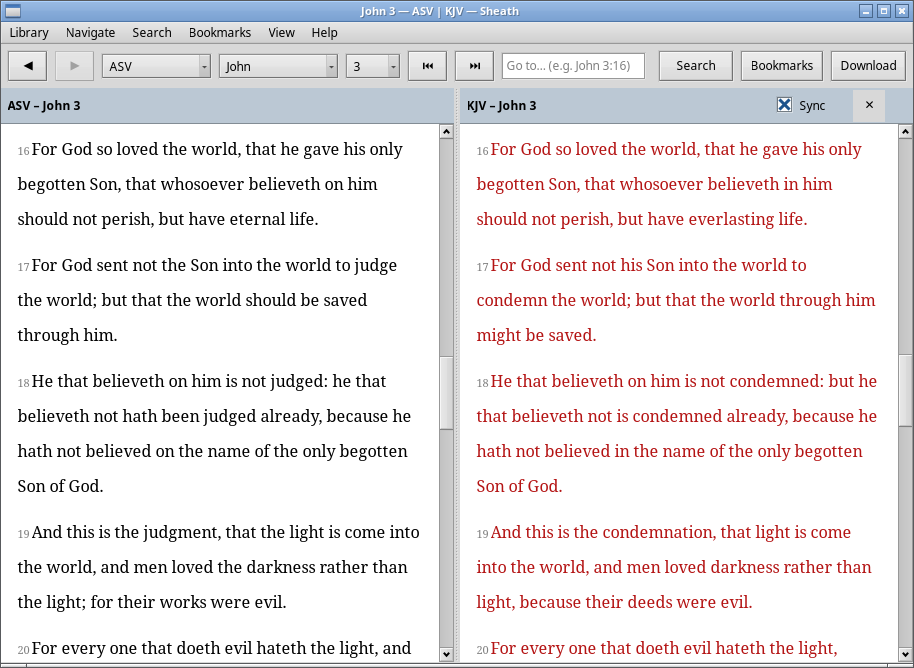Focus the Go to reference field
Viewport: 914px width, 668px height.
click(x=573, y=66)
